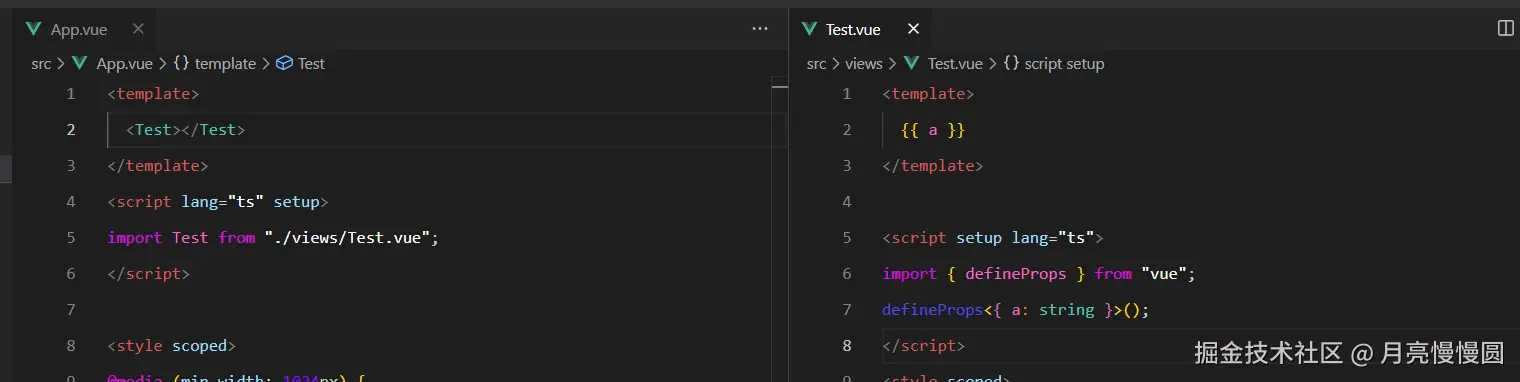
Task: Open 'template' breadcrumb in App.vue editor
Action: (225, 63)
